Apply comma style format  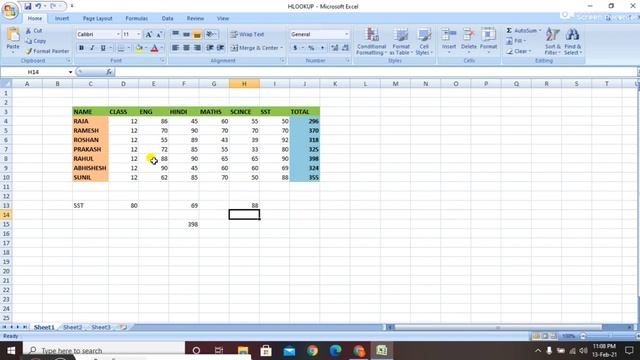pyautogui.click(x=322, y=48)
